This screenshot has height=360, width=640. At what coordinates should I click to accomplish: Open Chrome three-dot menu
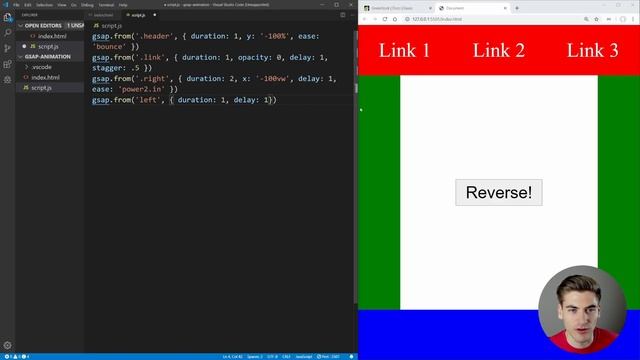coord(633,19)
